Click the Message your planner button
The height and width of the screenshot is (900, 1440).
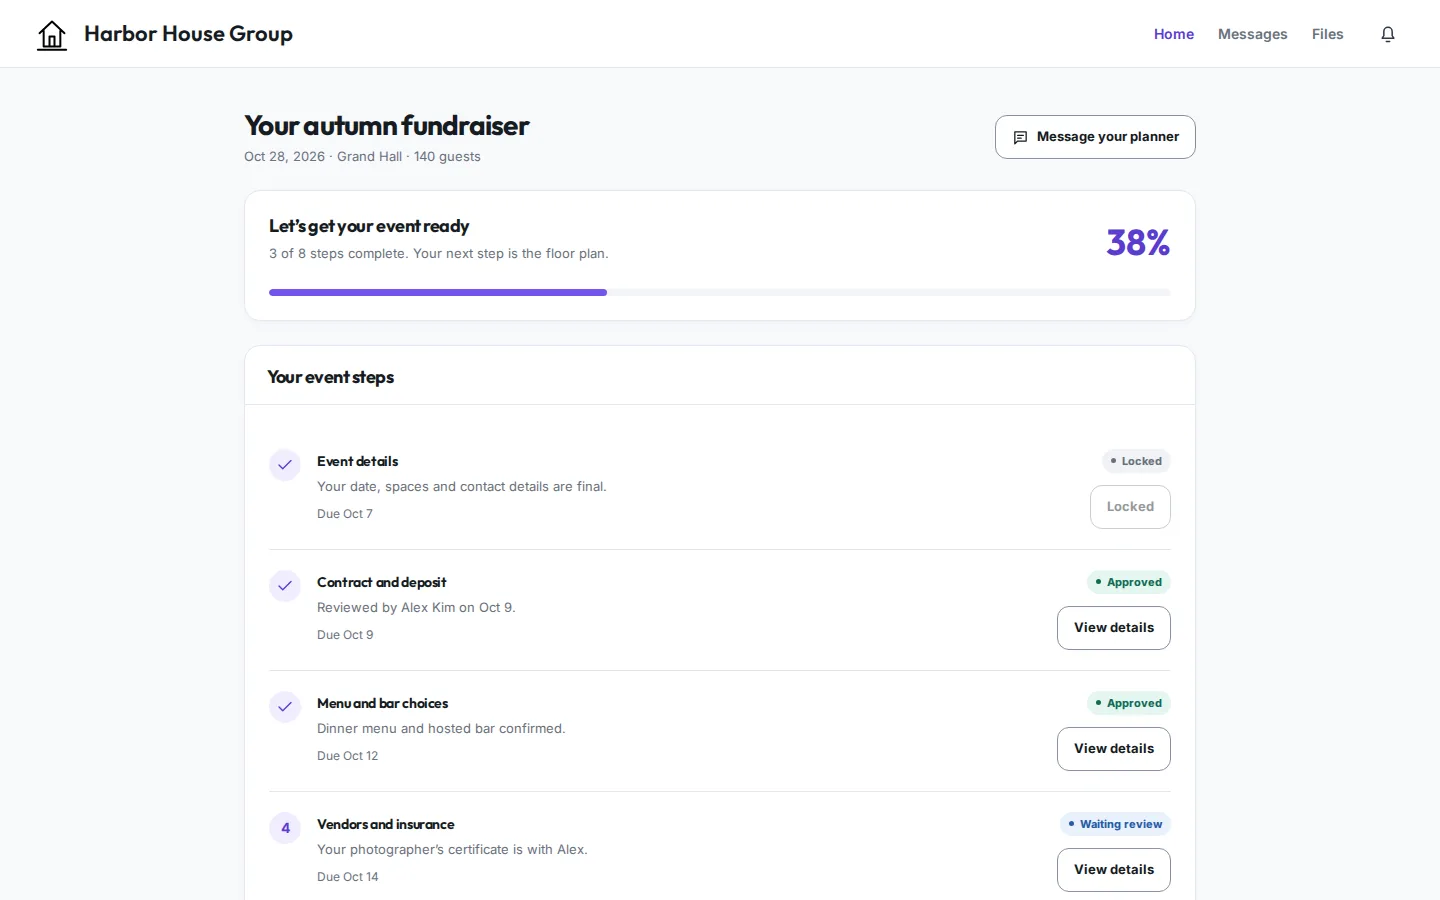tap(1095, 137)
